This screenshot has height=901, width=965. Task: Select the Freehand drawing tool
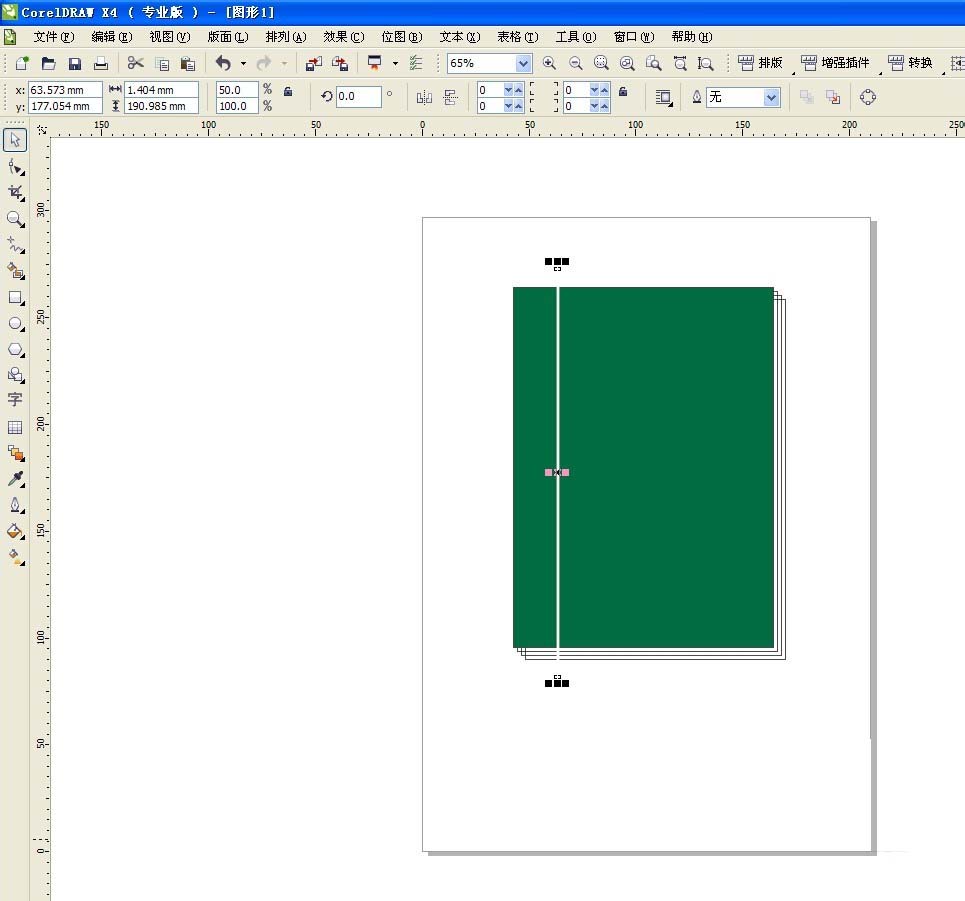(15, 245)
